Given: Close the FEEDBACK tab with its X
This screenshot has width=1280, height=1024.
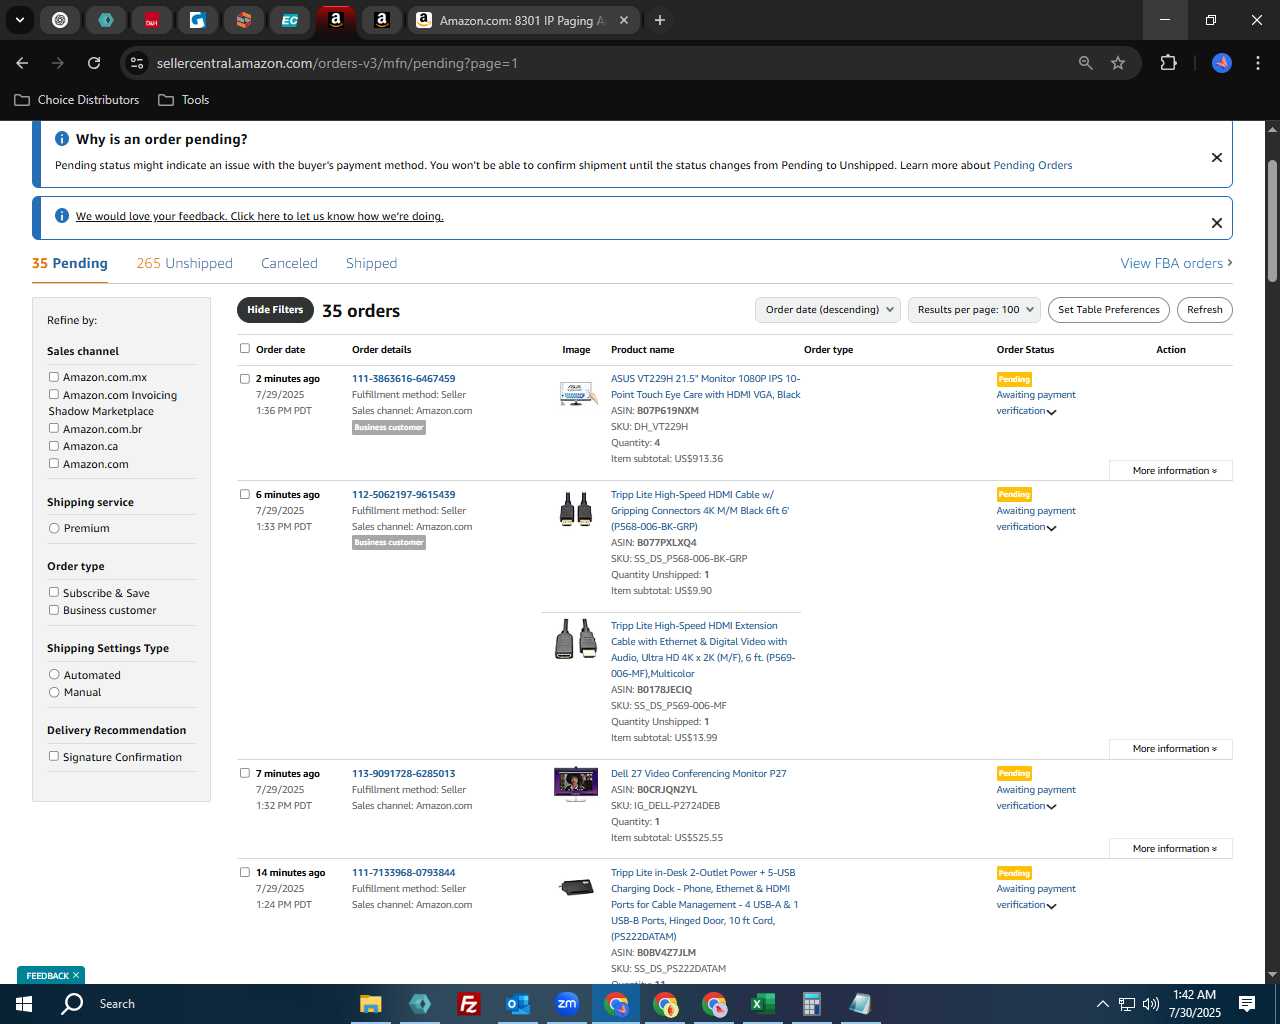Looking at the screenshot, I should pos(76,975).
